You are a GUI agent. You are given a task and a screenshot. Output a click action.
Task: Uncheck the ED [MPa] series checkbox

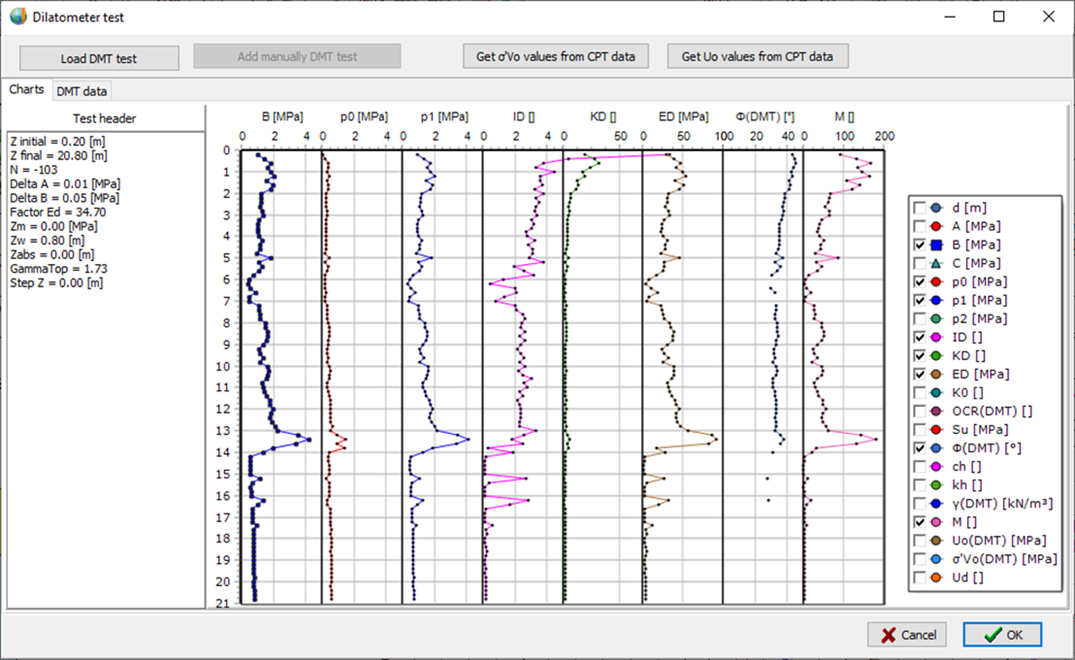point(920,374)
